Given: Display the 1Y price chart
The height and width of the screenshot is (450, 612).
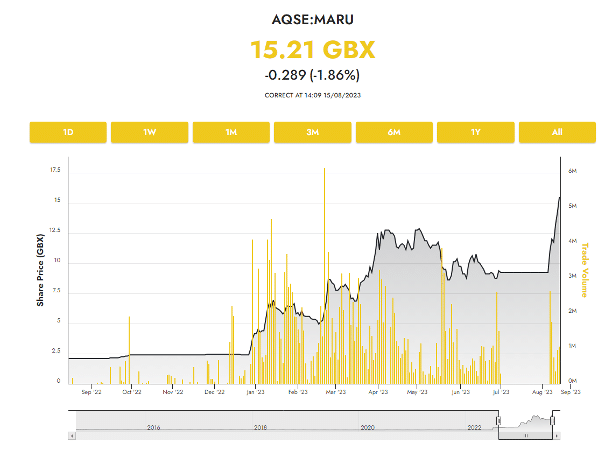Looking at the screenshot, I should 475,133.
